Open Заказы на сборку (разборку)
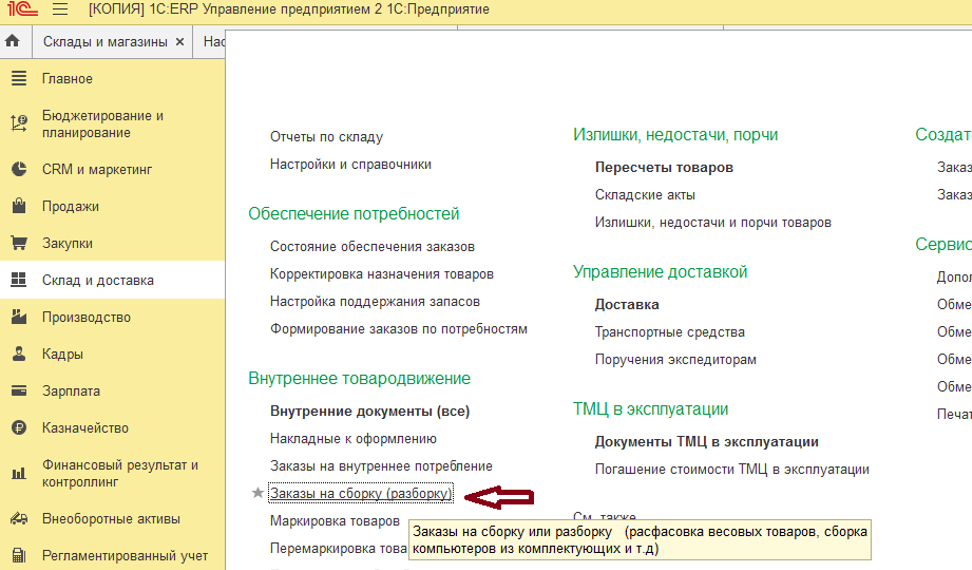The width and height of the screenshot is (972, 570). [x=361, y=494]
